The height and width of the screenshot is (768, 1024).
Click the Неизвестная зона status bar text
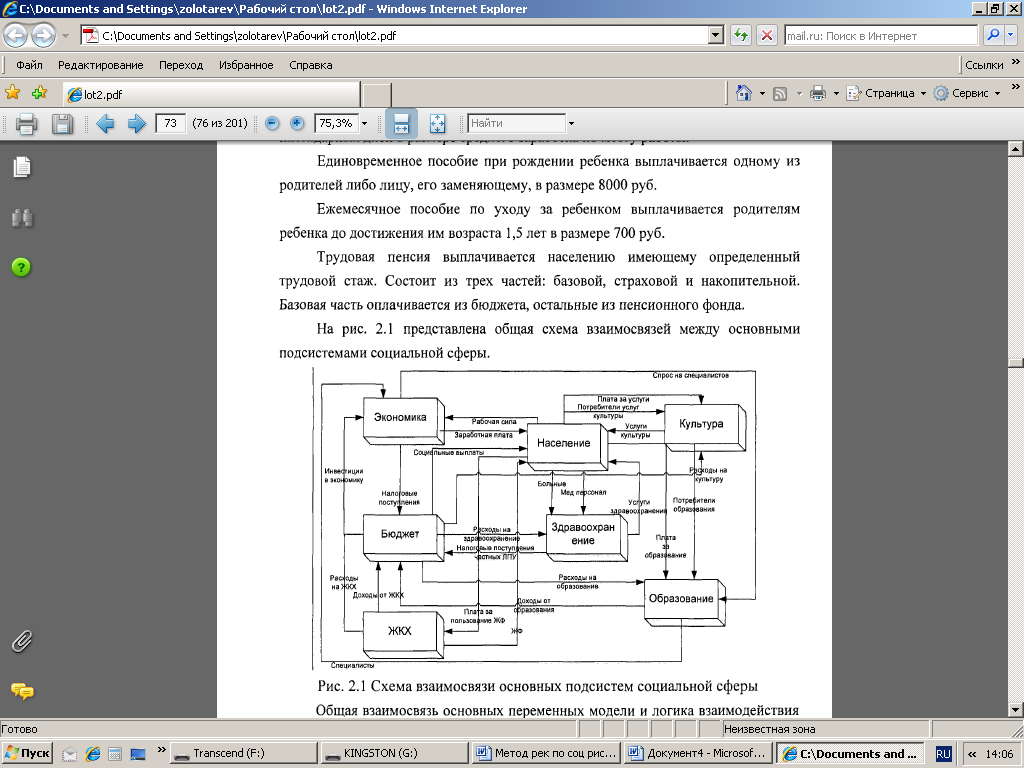(x=769, y=729)
